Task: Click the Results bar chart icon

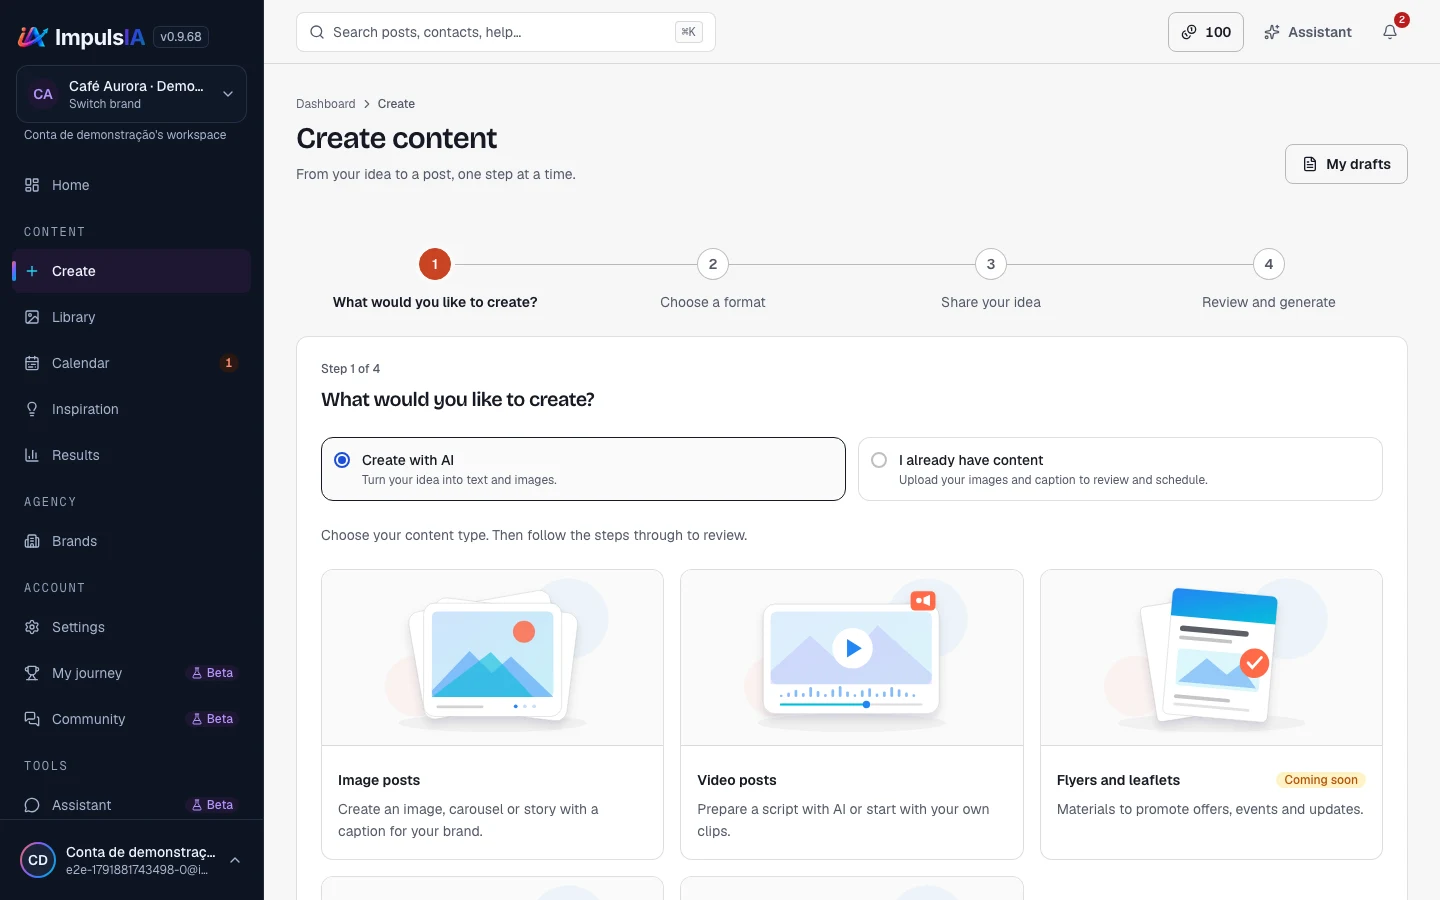Action: point(32,455)
